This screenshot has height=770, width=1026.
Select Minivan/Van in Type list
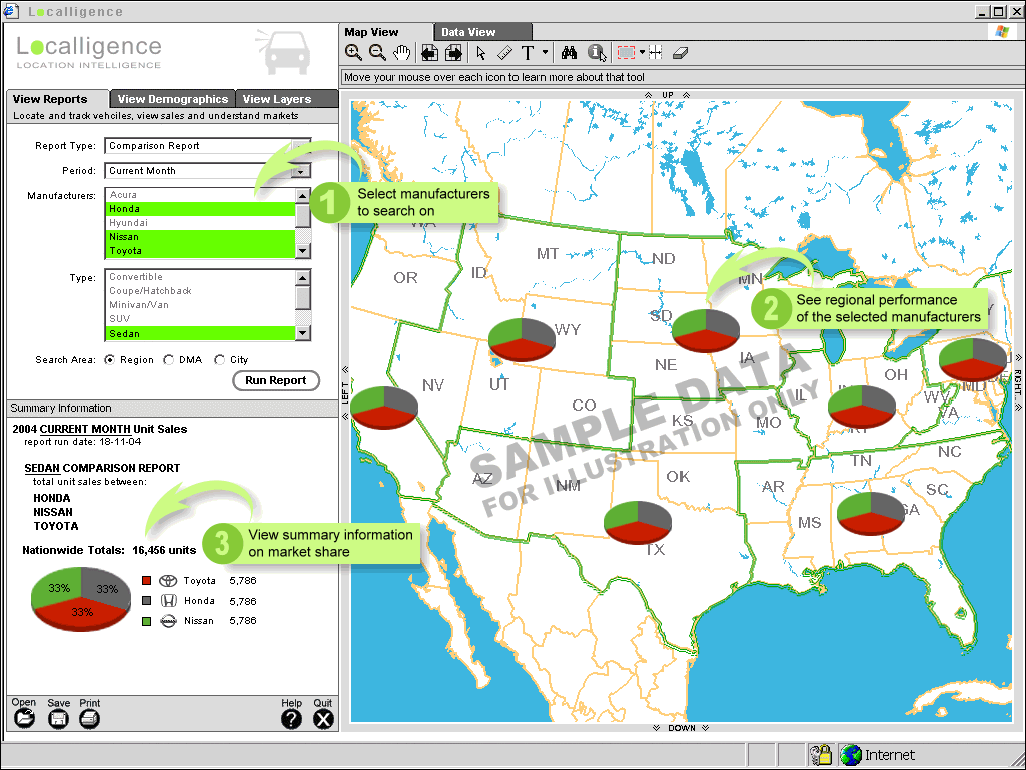[x=200, y=305]
